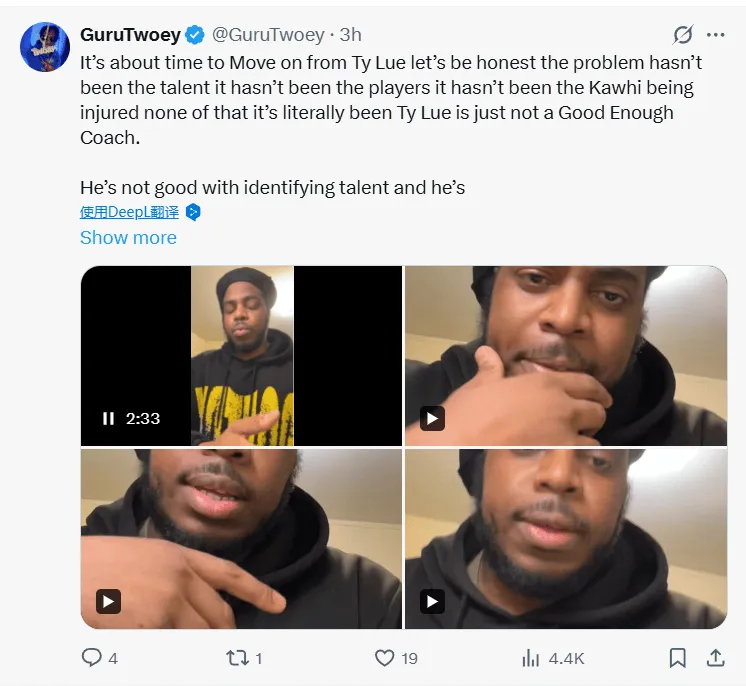
Task: Open GuruTwoey's profile avatar
Action: tap(45, 47)
